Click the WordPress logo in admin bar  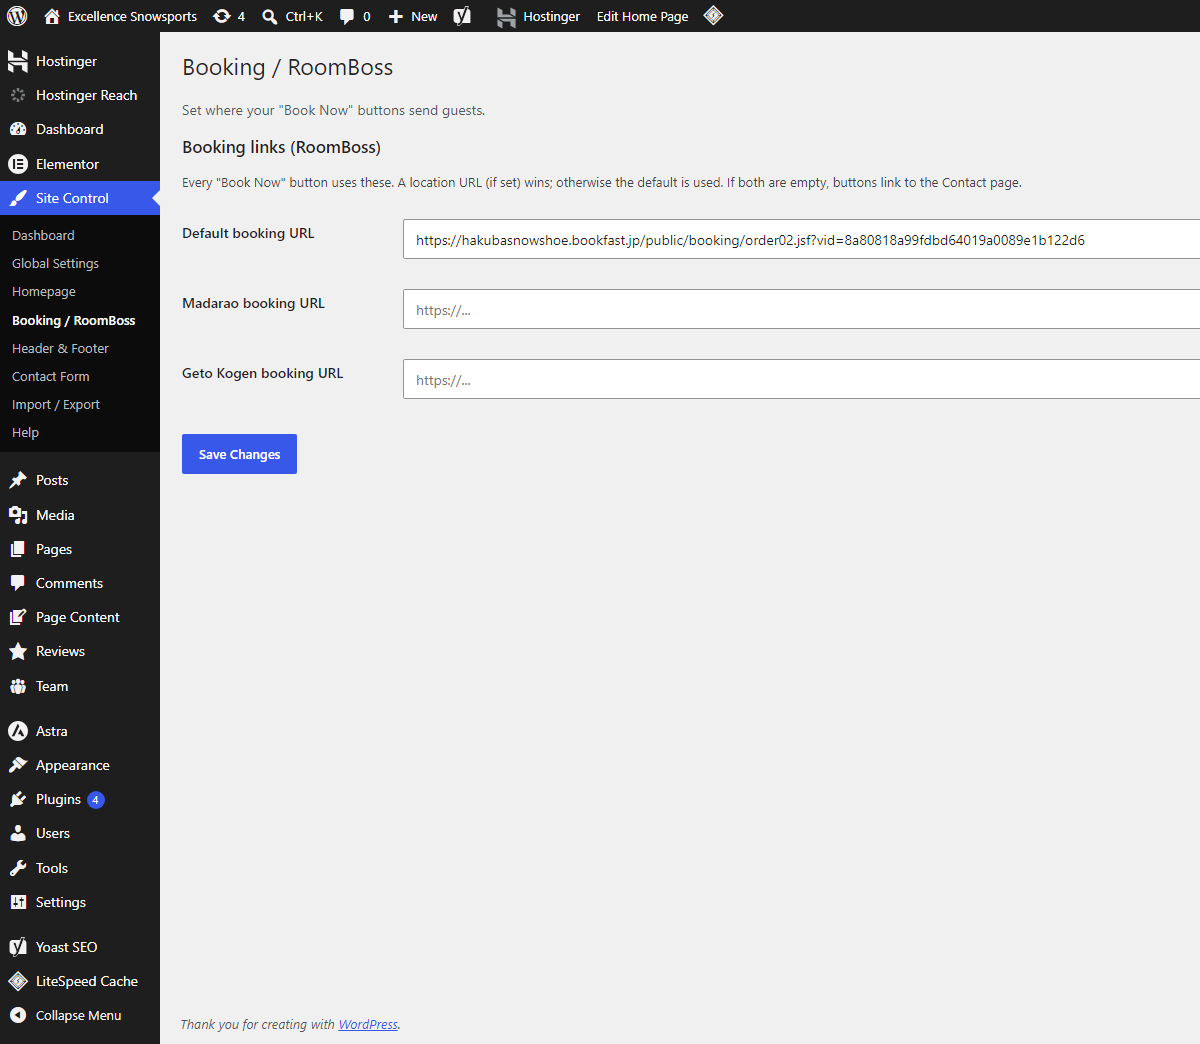point(17,16)
